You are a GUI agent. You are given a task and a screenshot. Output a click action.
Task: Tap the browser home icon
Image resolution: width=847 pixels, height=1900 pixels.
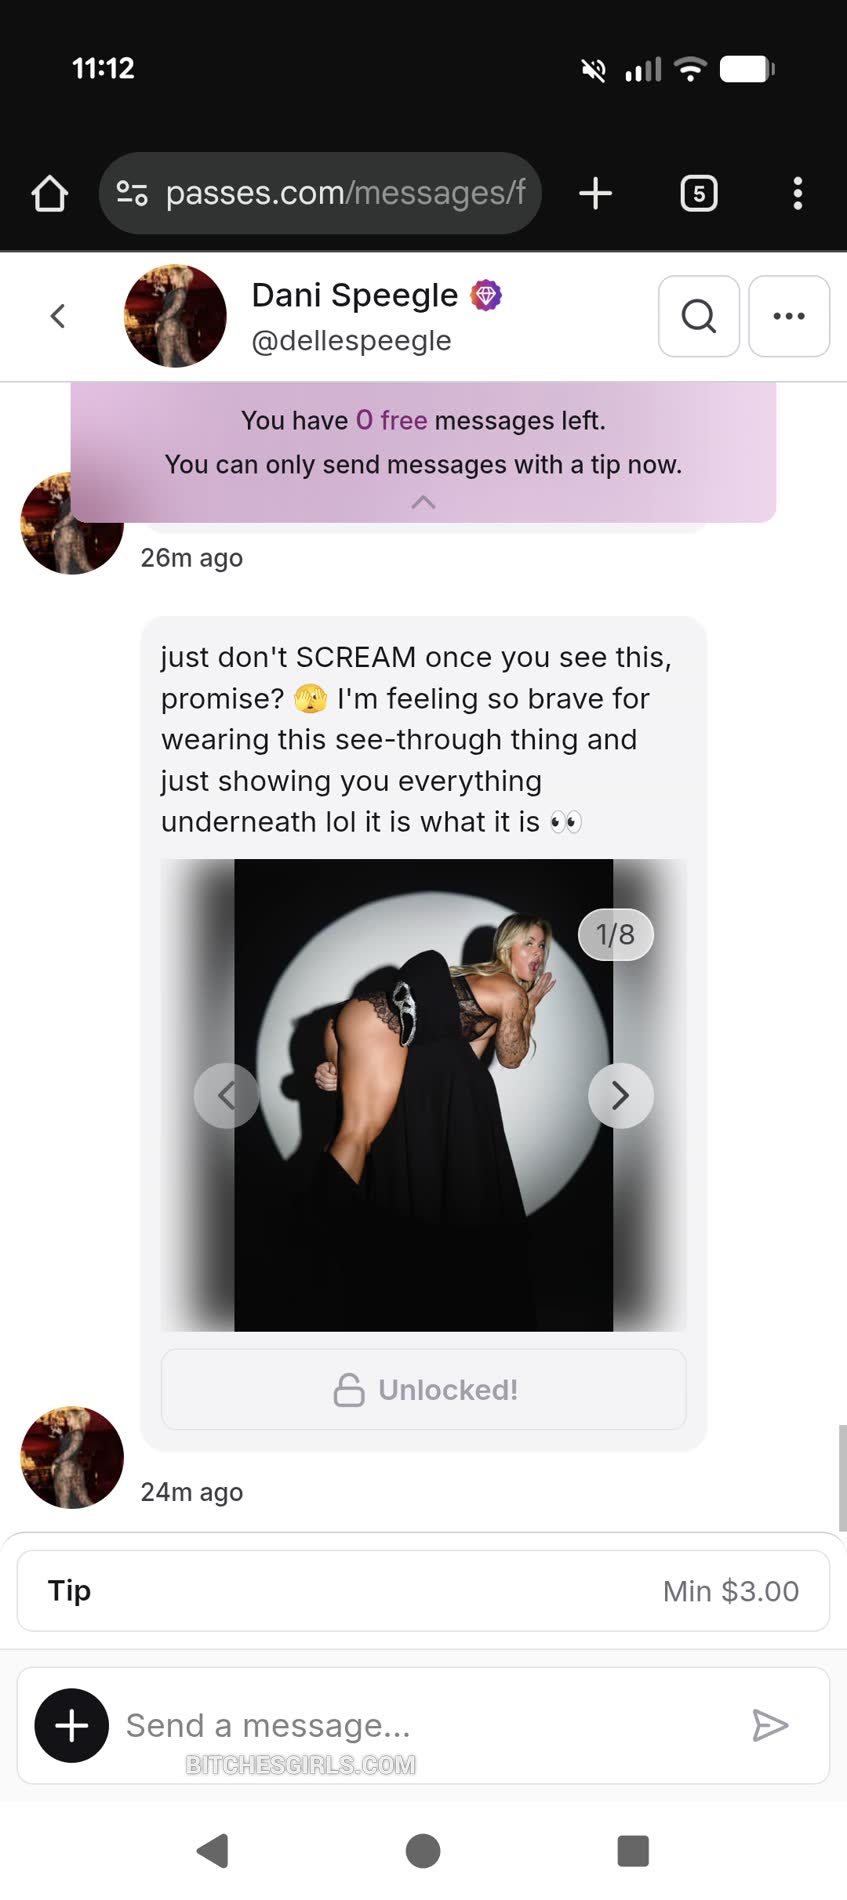click(x=50, y=193)
